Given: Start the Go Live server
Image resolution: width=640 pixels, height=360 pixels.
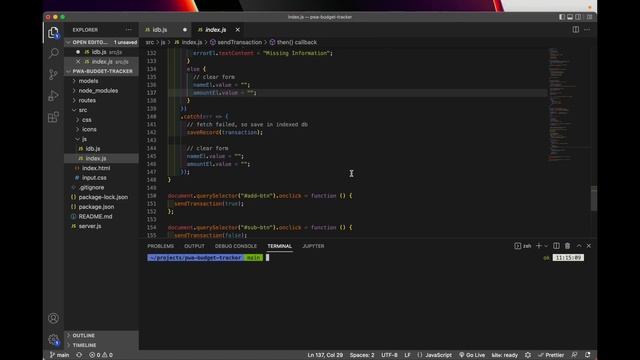Looking at the screenshot, I should (x=472, y=355).
